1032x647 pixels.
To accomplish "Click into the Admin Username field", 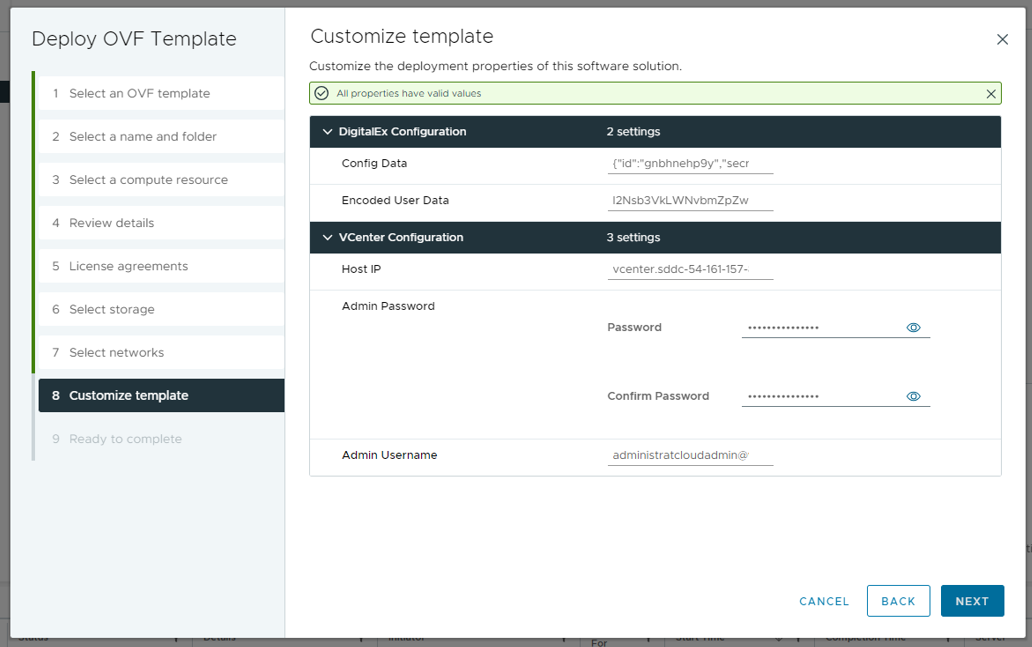I will [690, 456].
